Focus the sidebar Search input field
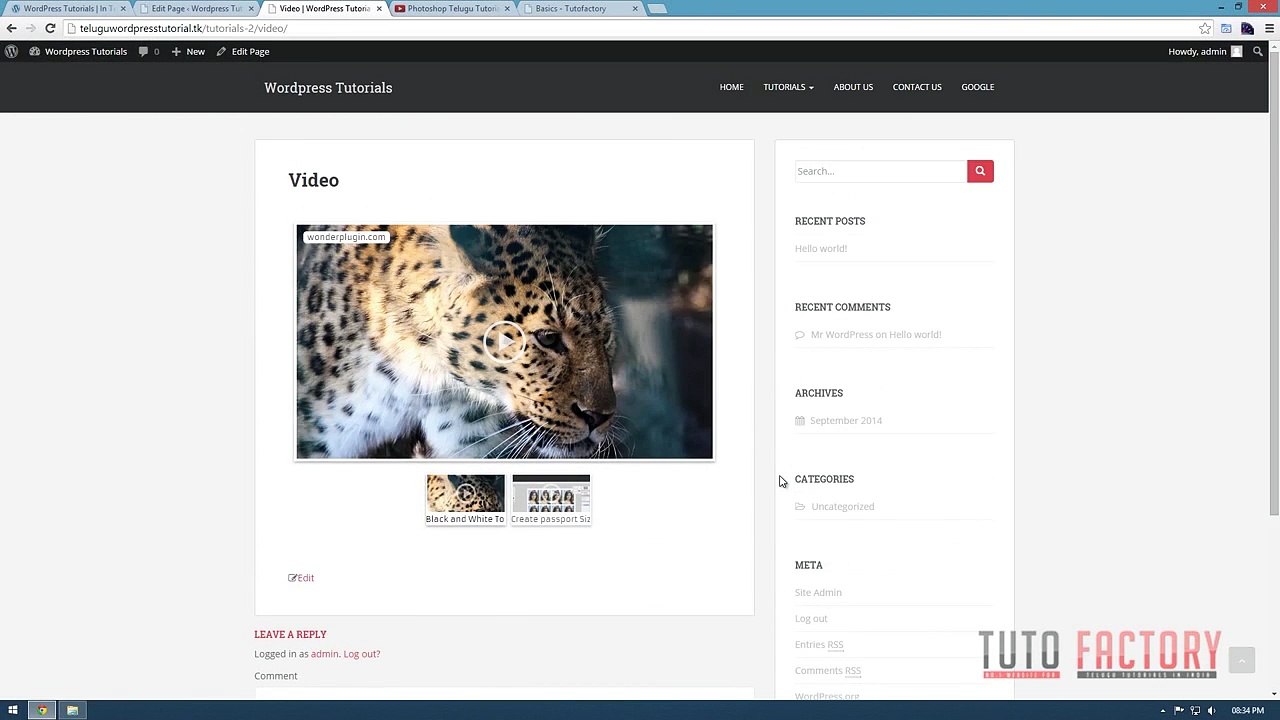The width and height of the screenshot is (1280, 720). pos(880,171)
